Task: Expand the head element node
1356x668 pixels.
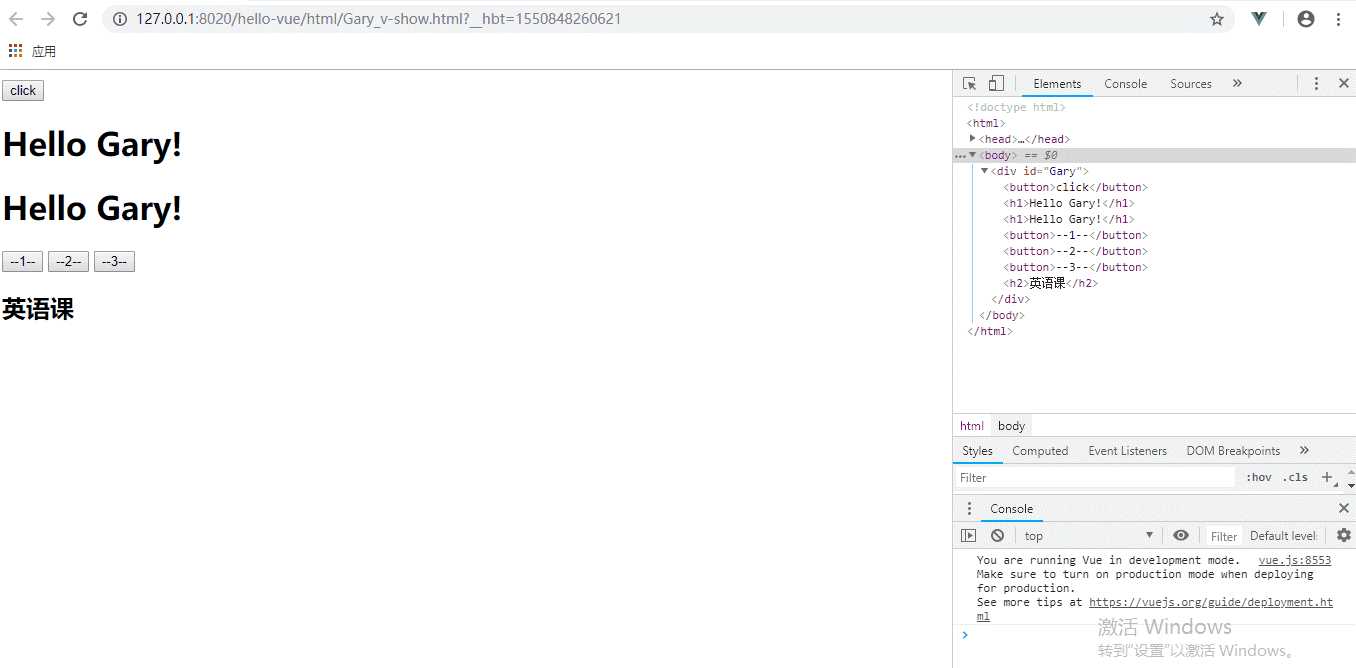Action: click(973, 139)
